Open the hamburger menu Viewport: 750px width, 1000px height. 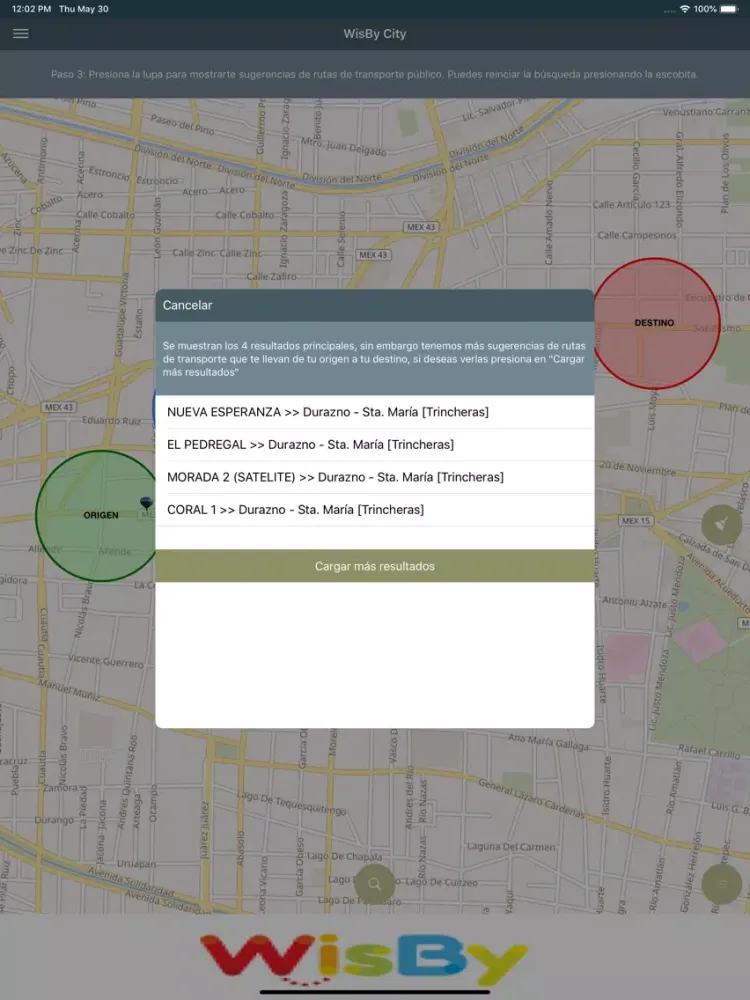(x=20, y=34)
